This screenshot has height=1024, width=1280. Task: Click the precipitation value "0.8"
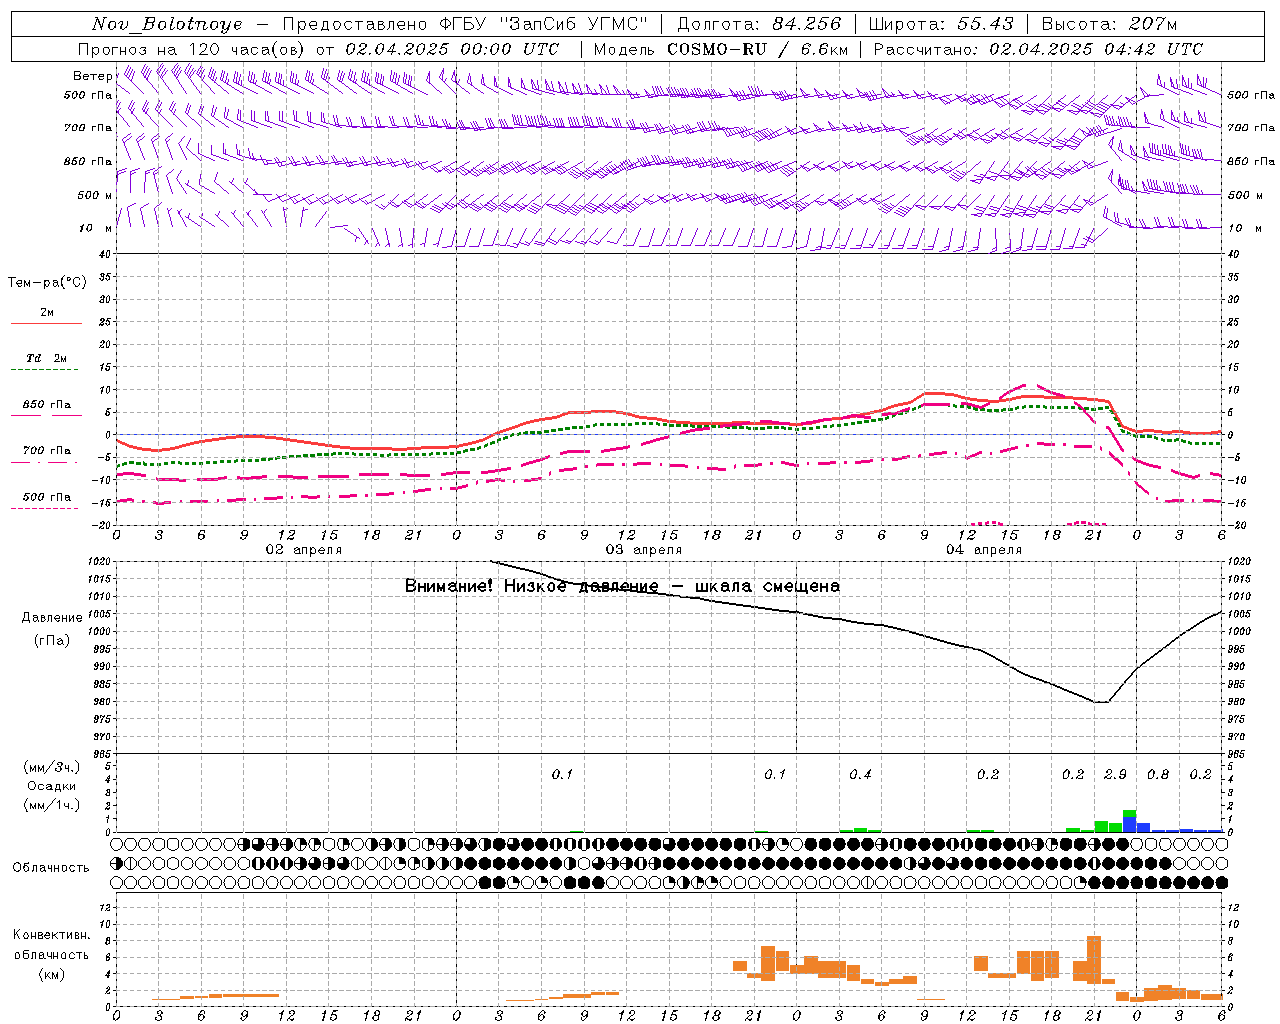(1158, 775)
